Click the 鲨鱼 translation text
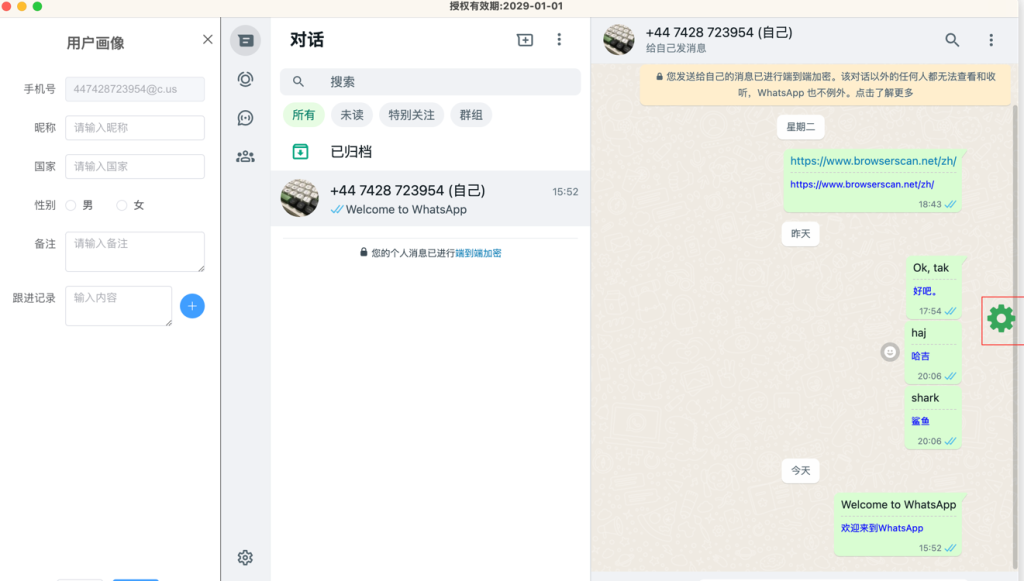This screenshot has height=581, width=1024. click(x=921, y=421)
